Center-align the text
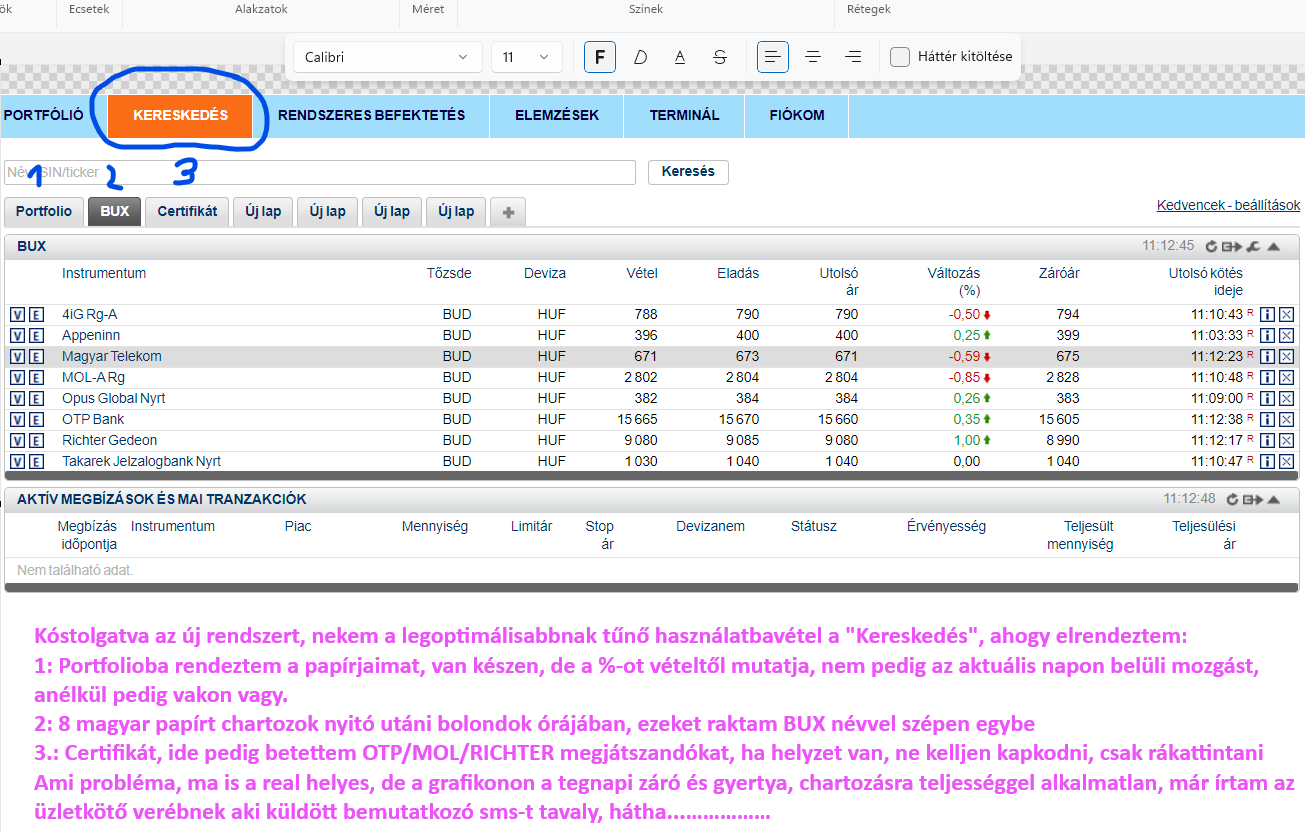Screen dimensions: 1305x832 [x=813, y=57]
